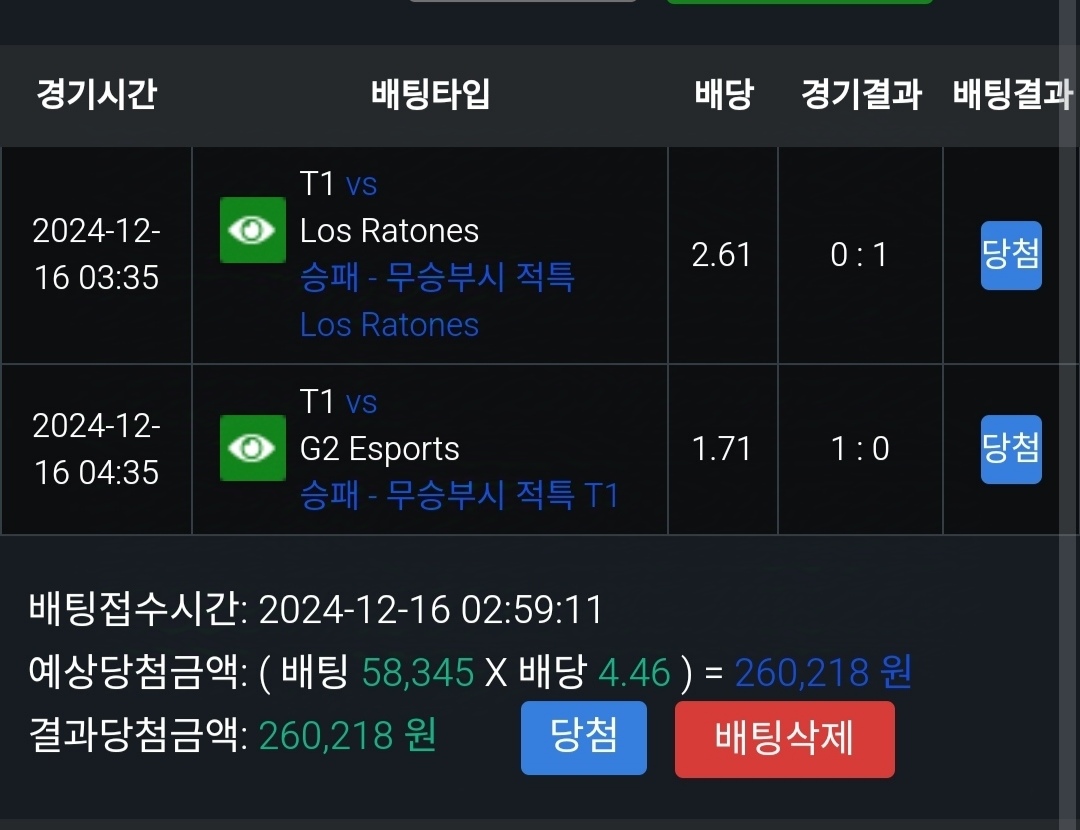Click the green eye icon for G2 Esports match
This screenshot has height=830, width=1080.
click(252, 448)
